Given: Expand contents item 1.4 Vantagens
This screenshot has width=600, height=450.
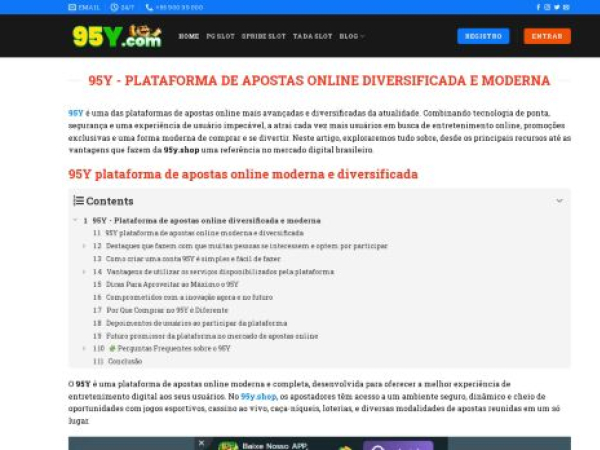Looking at the screenshot, I should (x=84, y=271).
